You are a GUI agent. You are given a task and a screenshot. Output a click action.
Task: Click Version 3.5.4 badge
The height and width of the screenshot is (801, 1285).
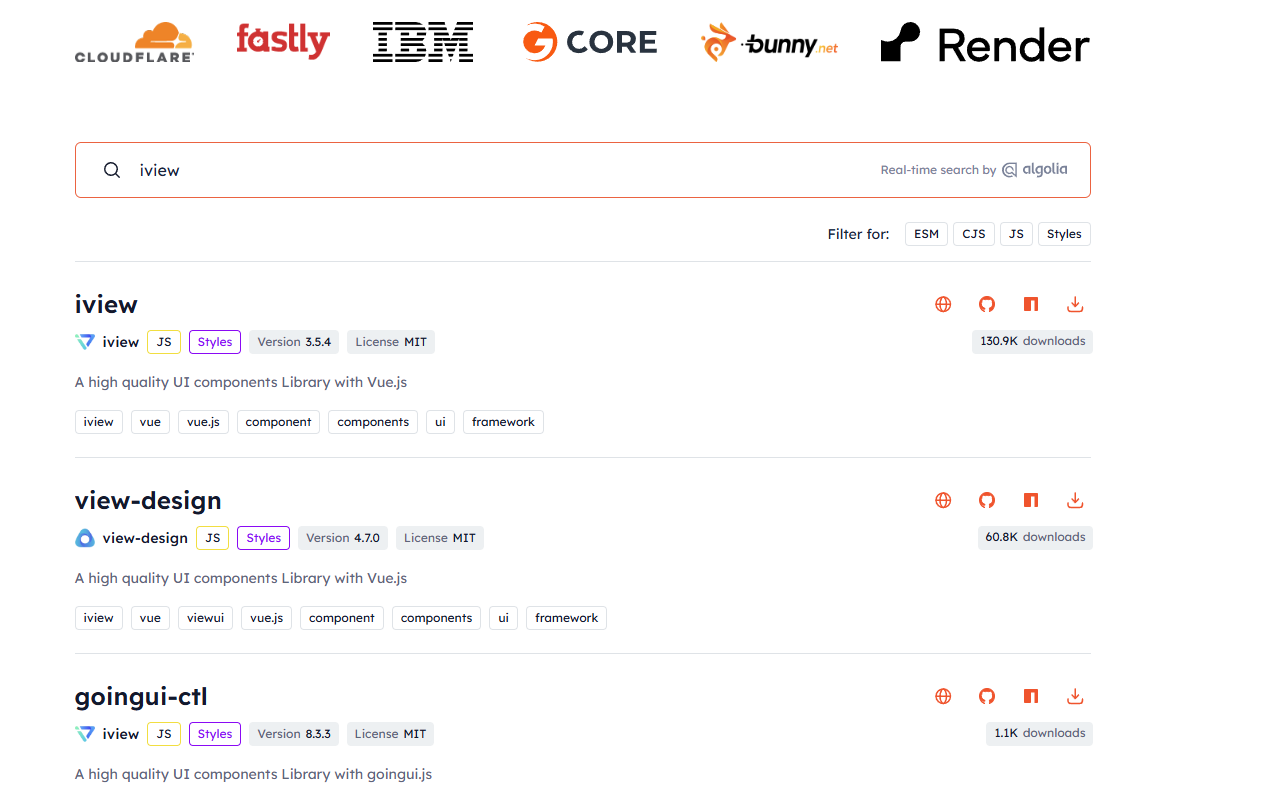tap(294, 342)
